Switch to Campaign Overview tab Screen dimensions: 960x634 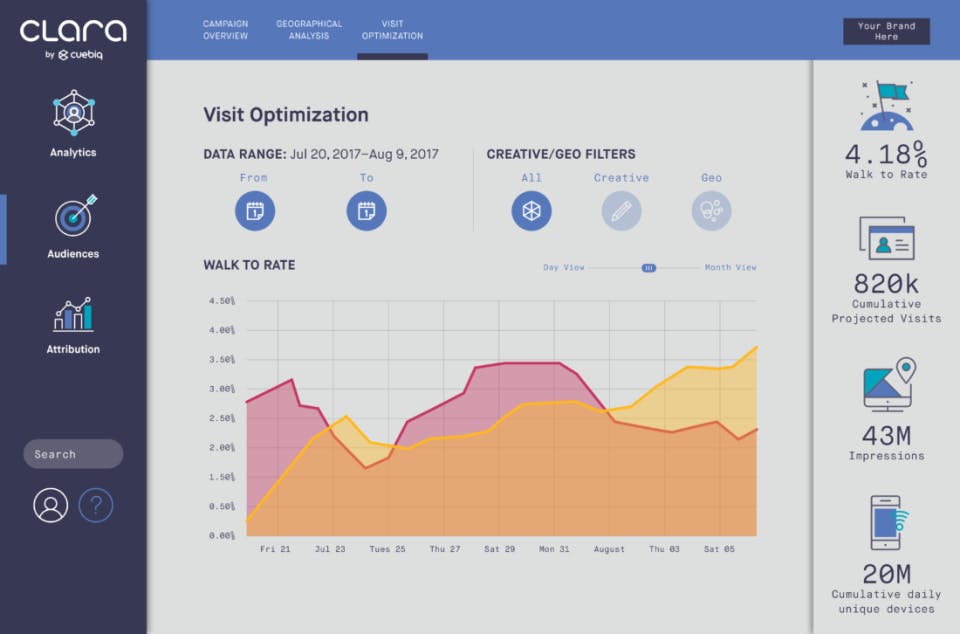coord(225,30)
